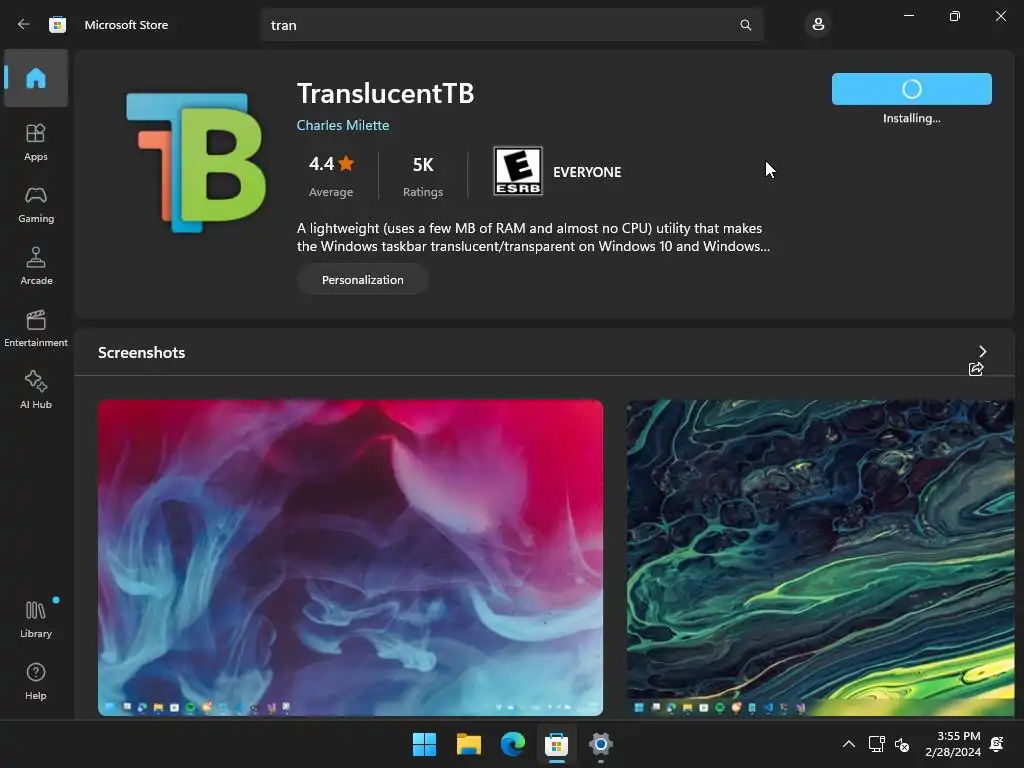Click the network display tray icon
The image size is (1024, 768).
point(876,744)
